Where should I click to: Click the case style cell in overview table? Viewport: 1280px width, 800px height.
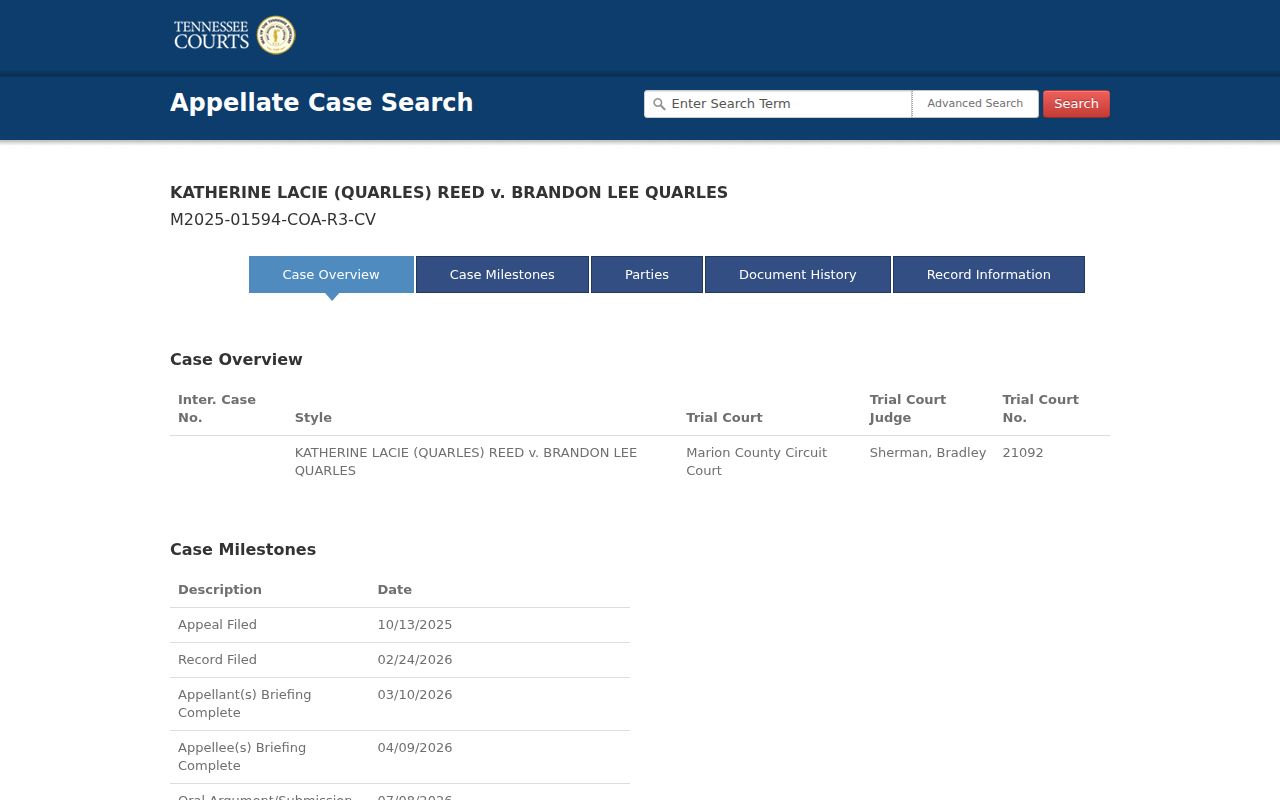tap(466, 461)
